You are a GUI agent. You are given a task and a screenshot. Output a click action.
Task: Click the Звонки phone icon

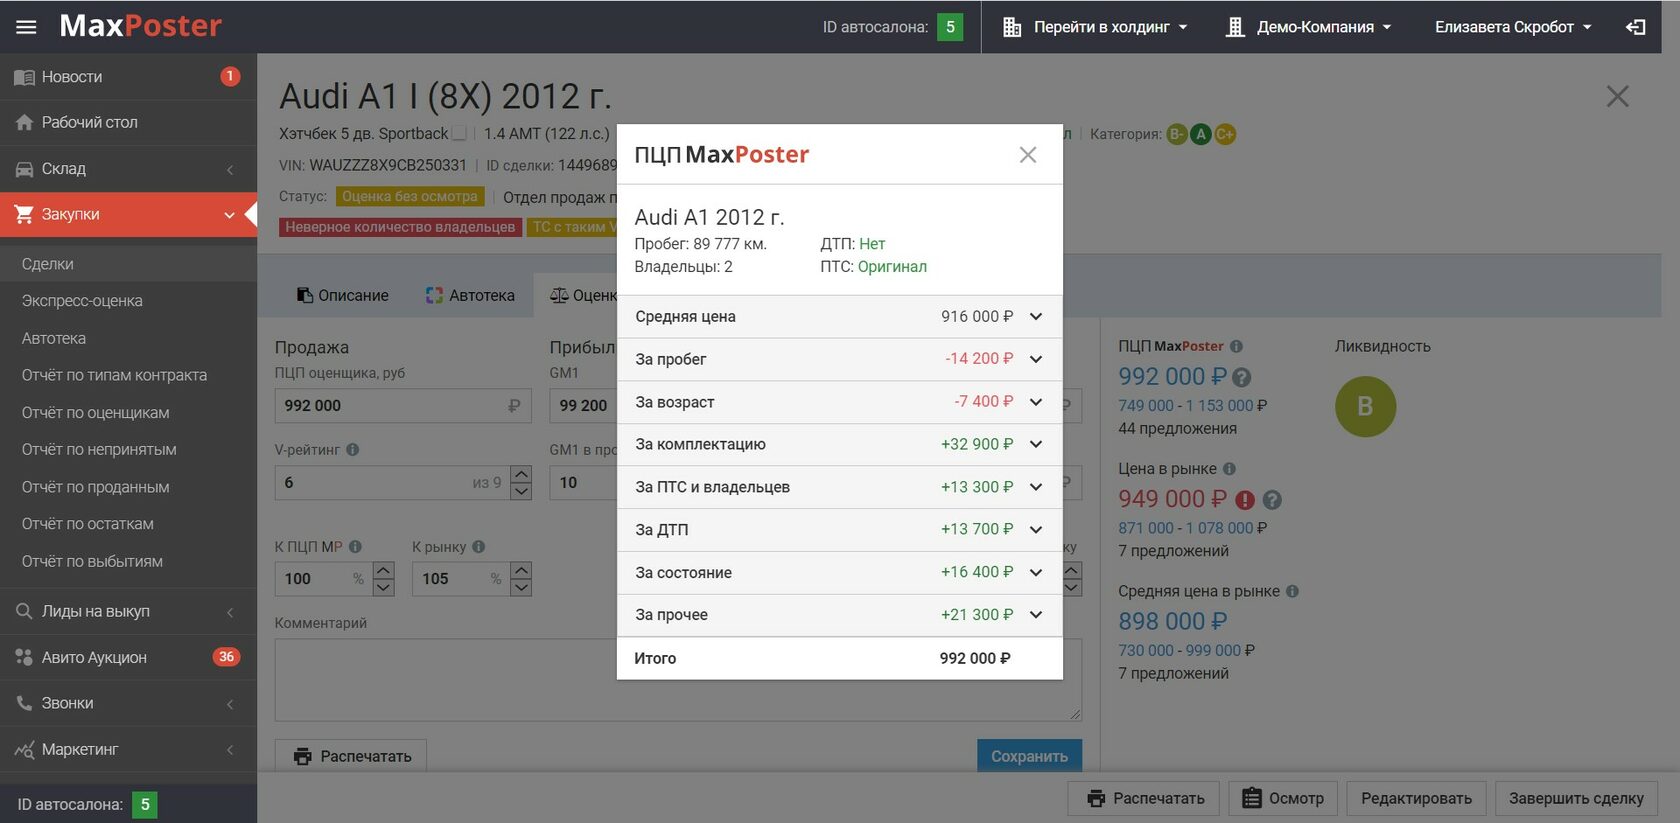24,703
